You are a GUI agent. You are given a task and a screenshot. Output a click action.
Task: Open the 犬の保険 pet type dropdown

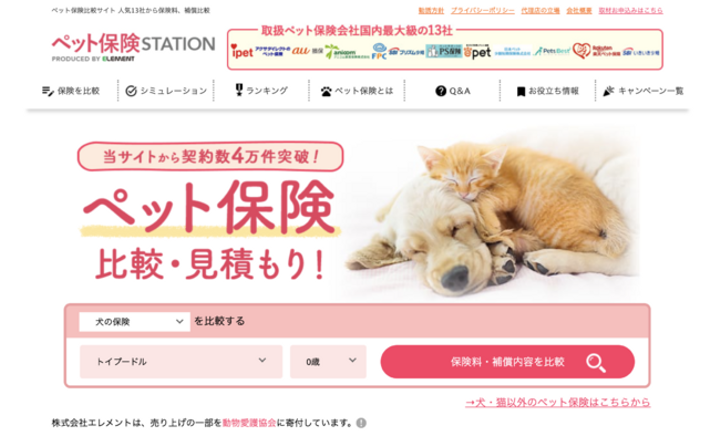click(135, 322)
